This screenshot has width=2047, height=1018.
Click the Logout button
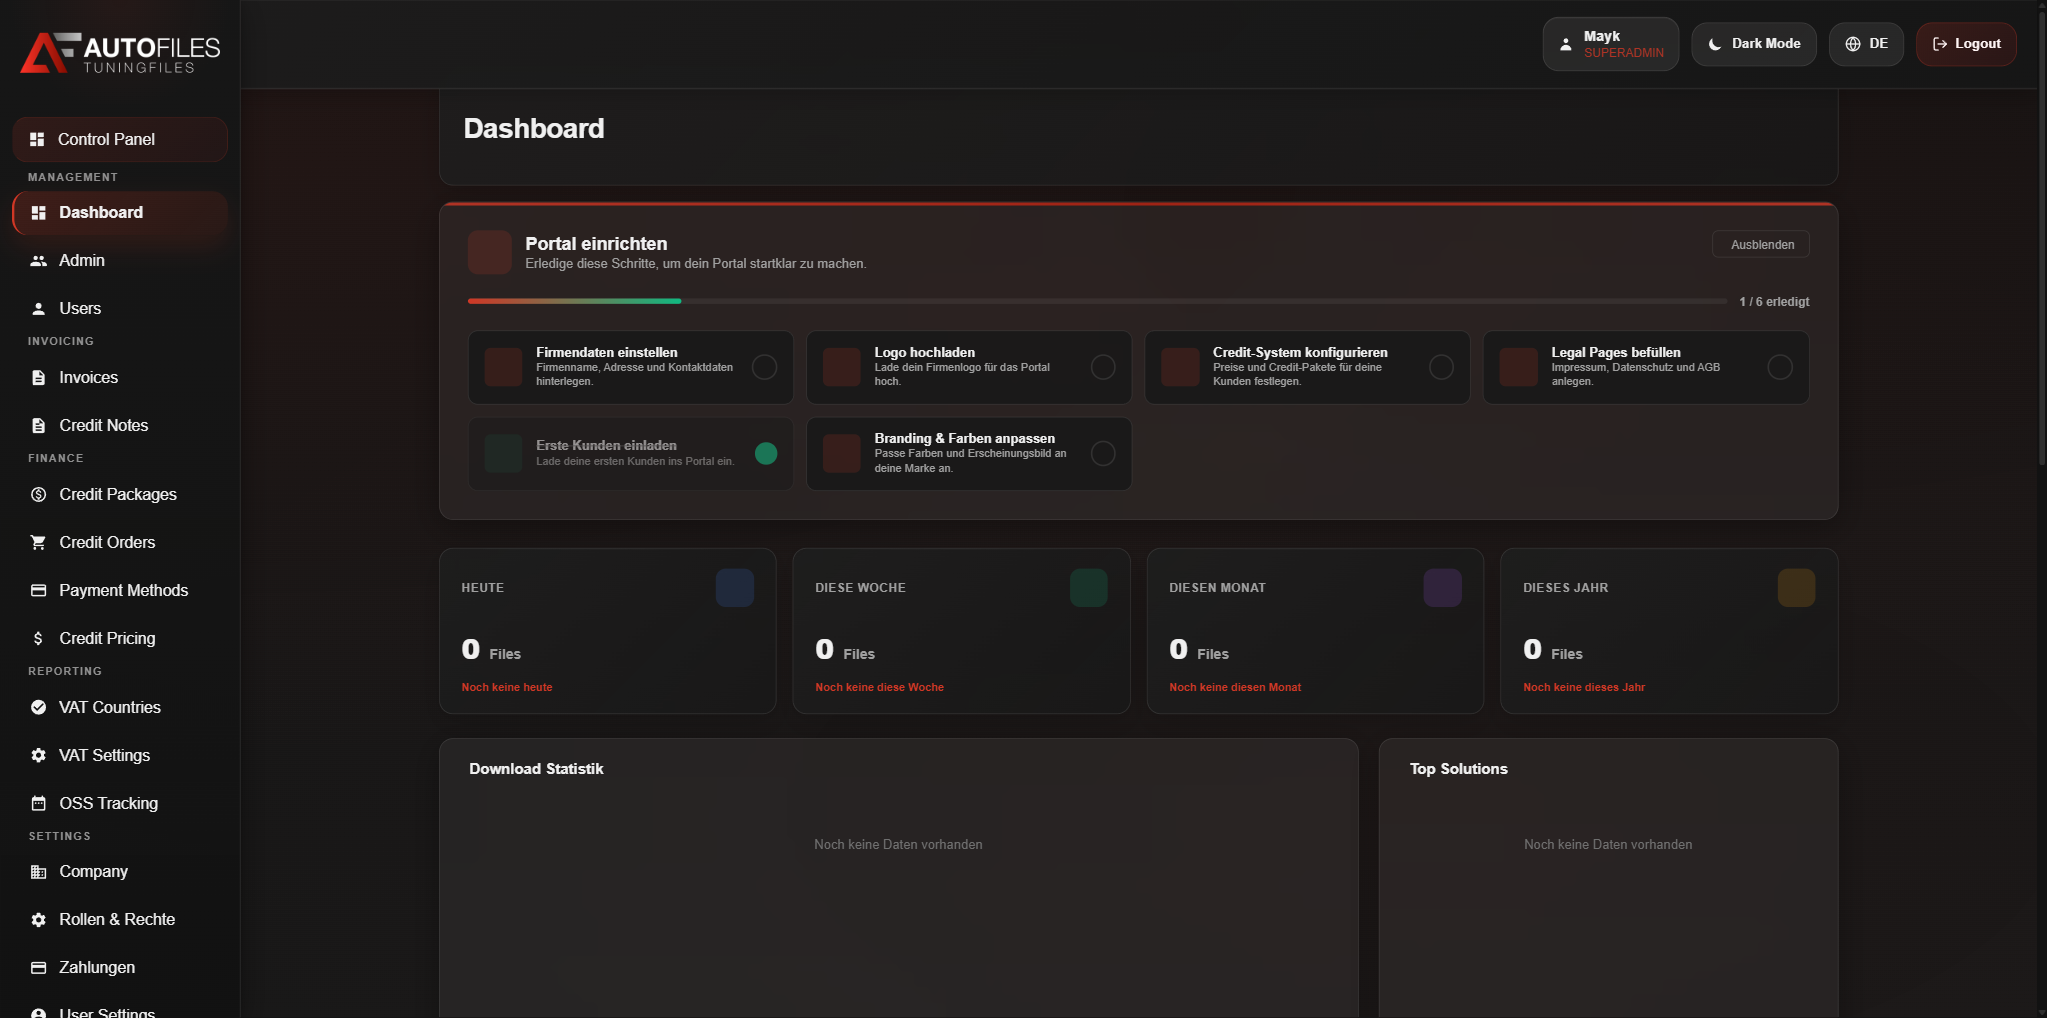coord(1965,43)
